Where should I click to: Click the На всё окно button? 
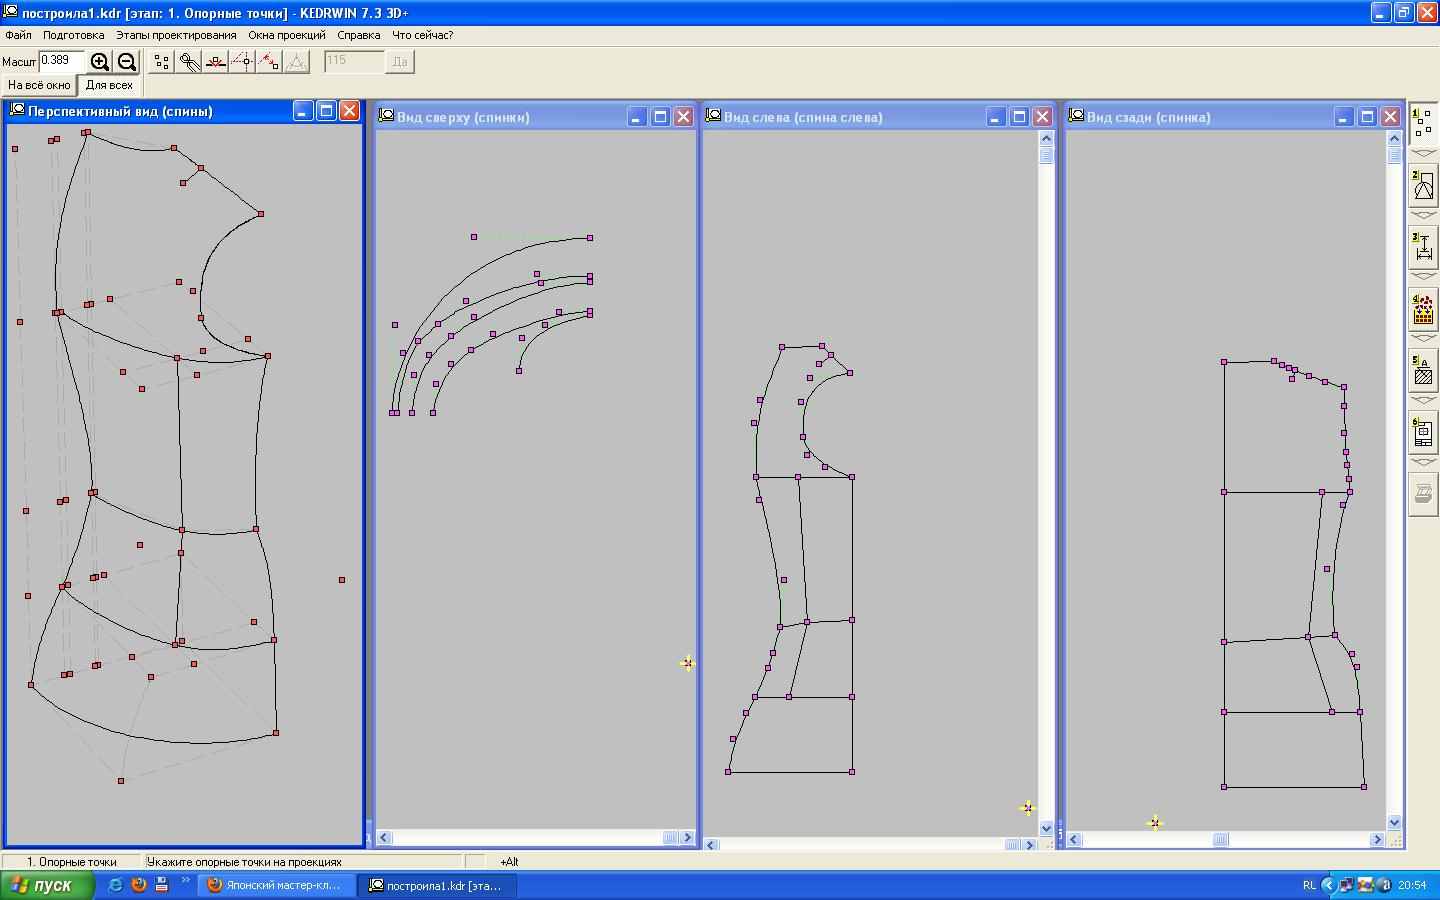tap(40, 85)
